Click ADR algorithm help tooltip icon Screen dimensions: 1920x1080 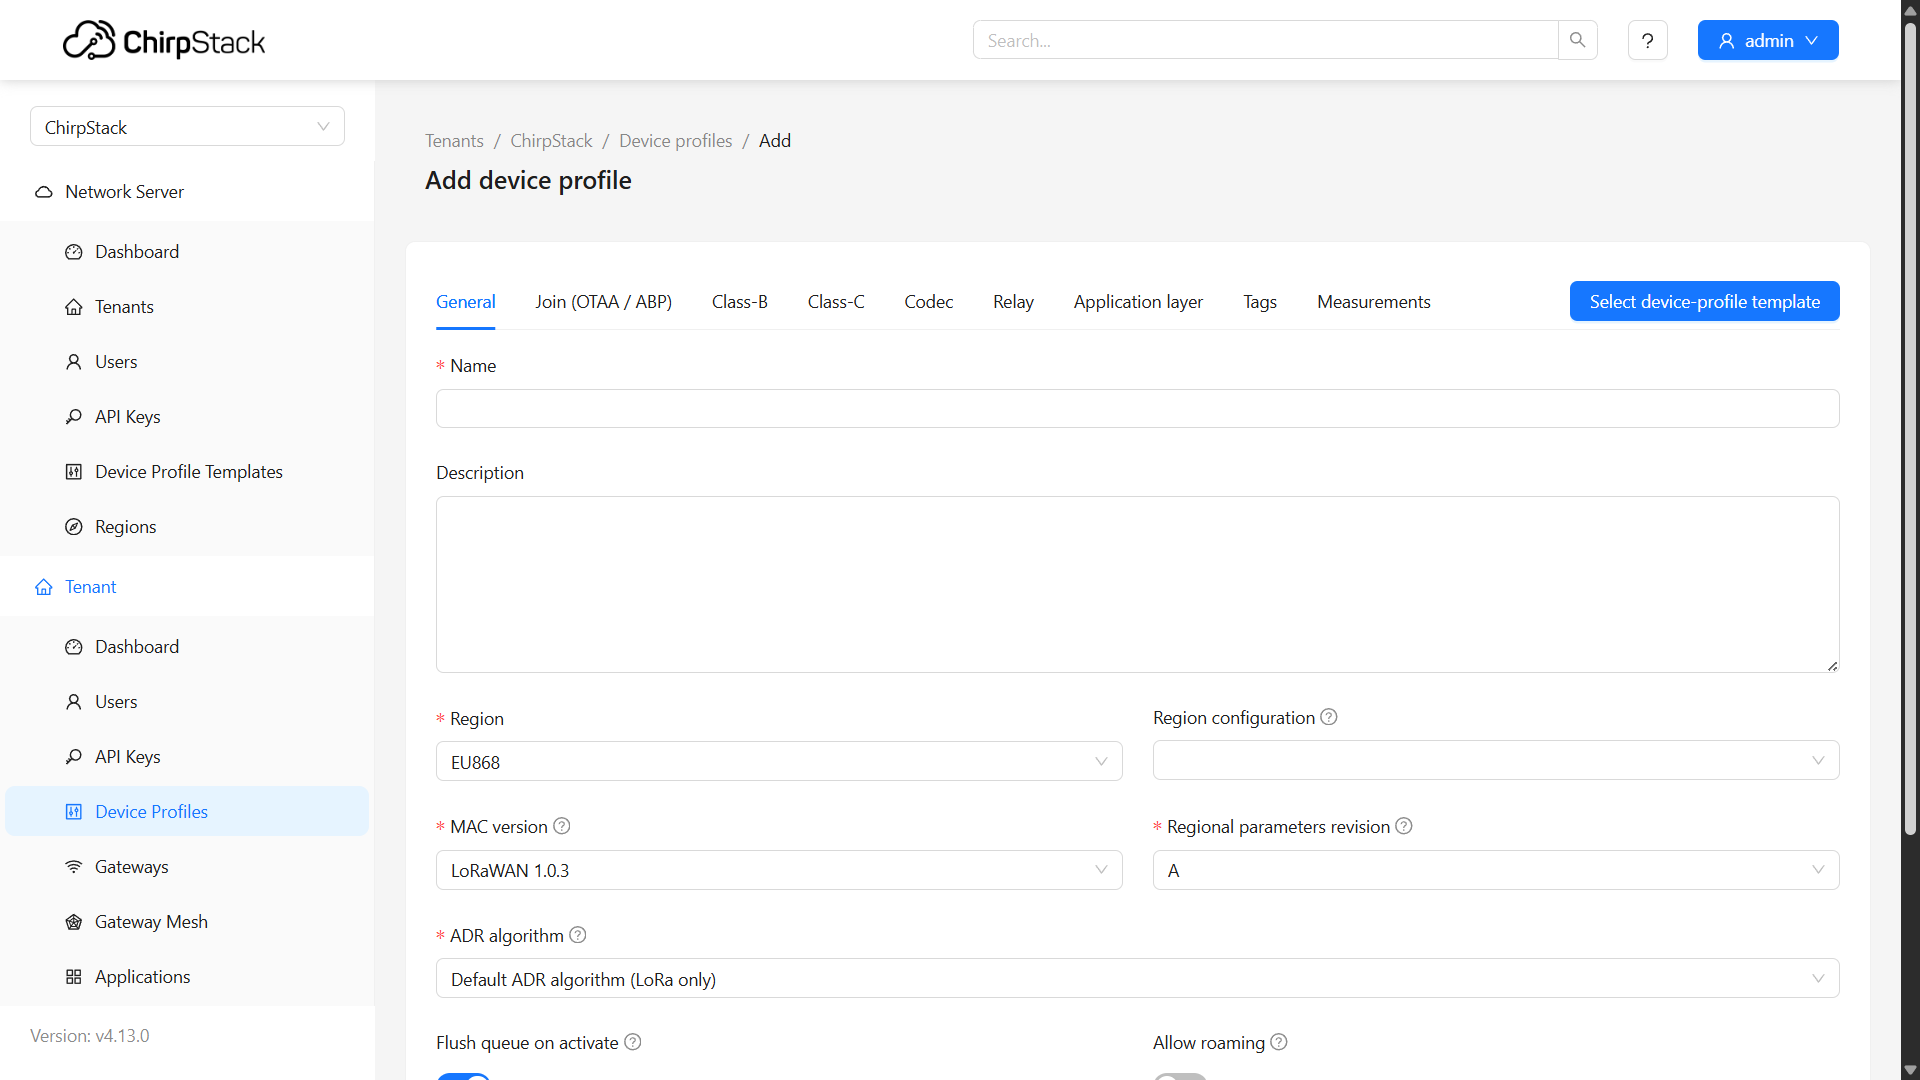[578, 935]
